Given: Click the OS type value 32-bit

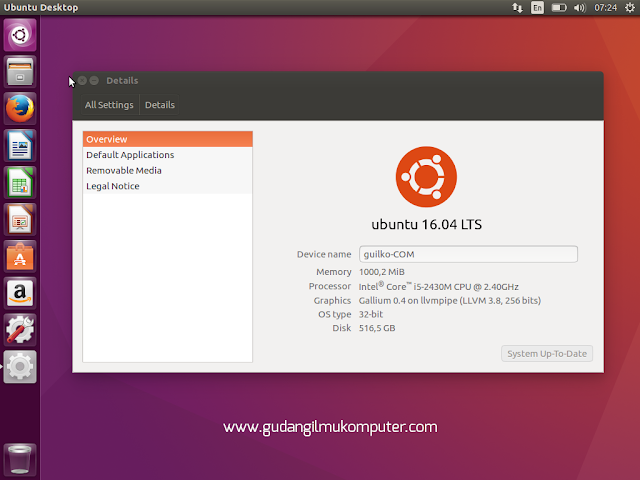Looking at the screenshot, I should click(371, 314).
